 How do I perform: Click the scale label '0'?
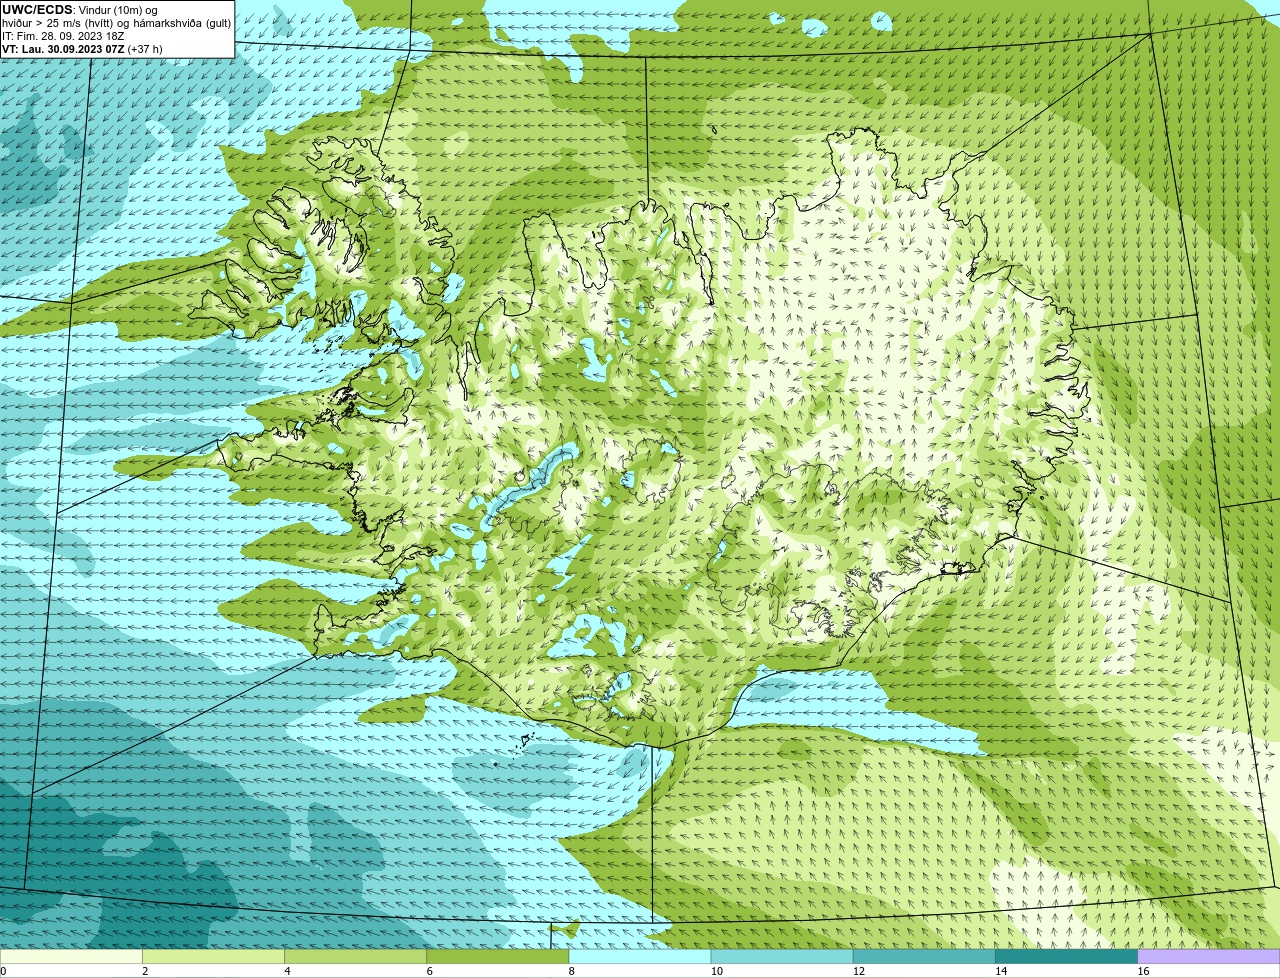(3, 971)
